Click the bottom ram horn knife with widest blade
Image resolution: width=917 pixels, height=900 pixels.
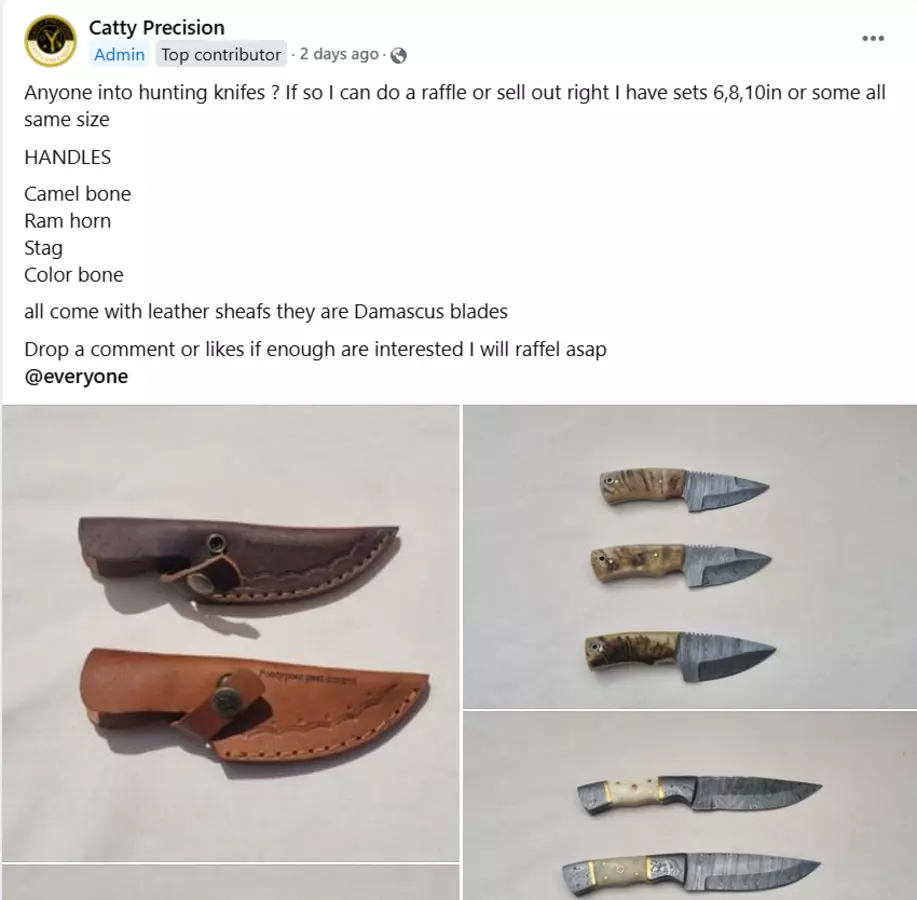pos(680,656)
